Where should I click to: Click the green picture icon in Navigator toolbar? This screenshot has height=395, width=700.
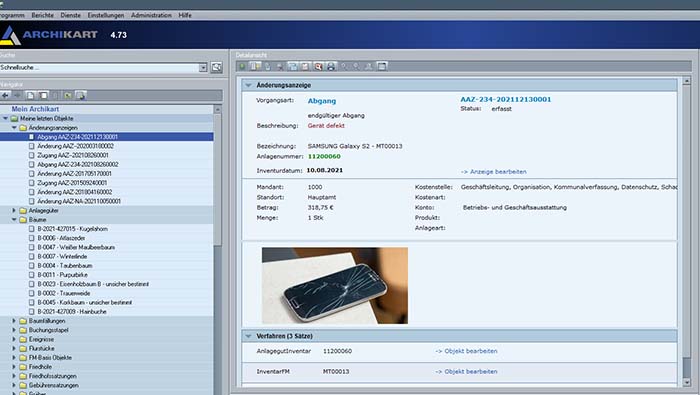(68, 96)
